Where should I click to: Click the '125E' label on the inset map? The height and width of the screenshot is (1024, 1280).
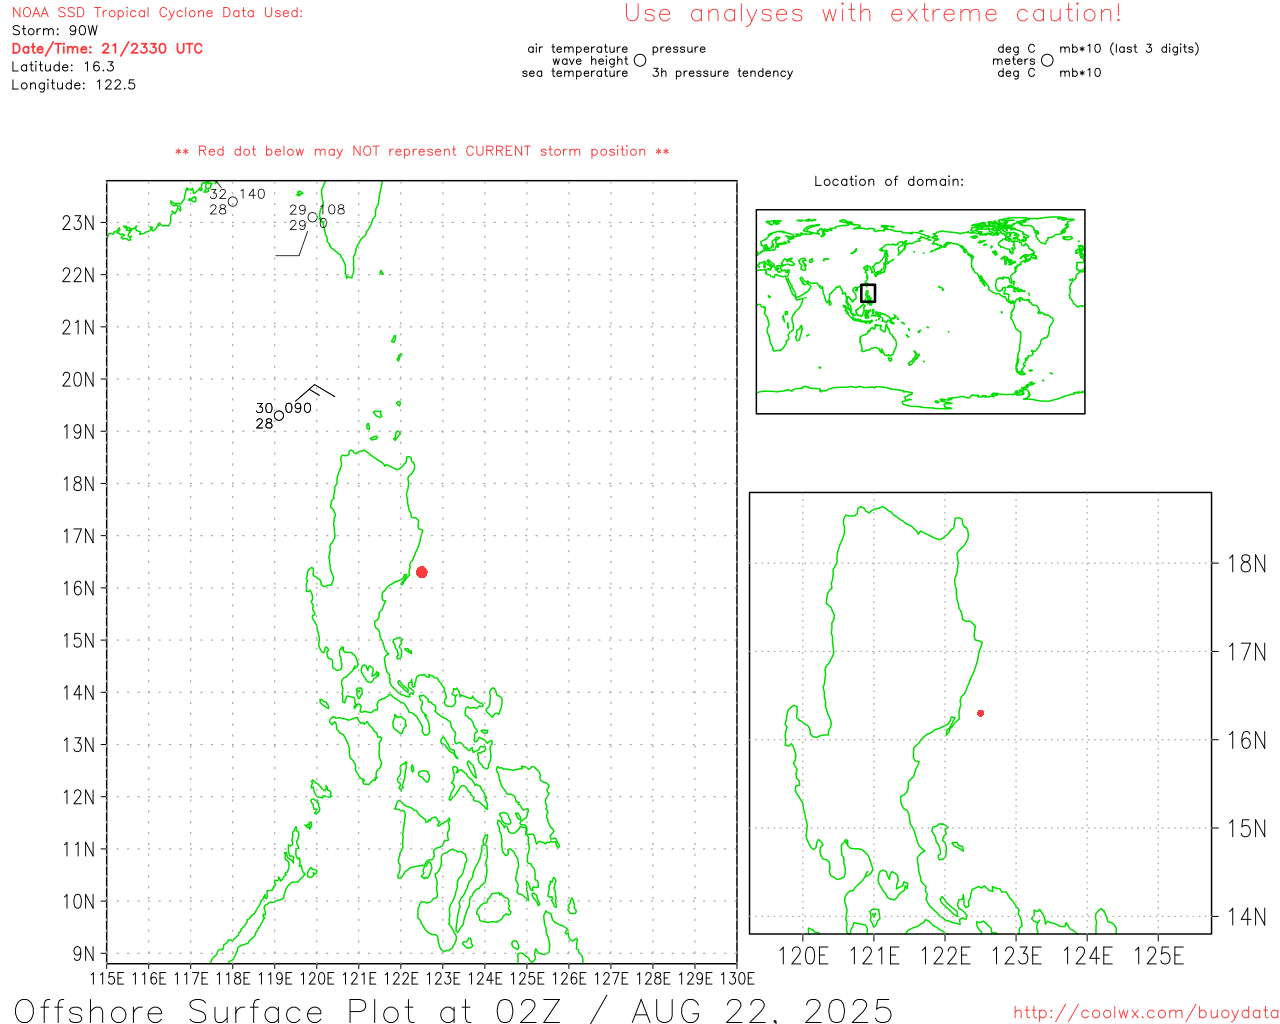point(1159,957)
